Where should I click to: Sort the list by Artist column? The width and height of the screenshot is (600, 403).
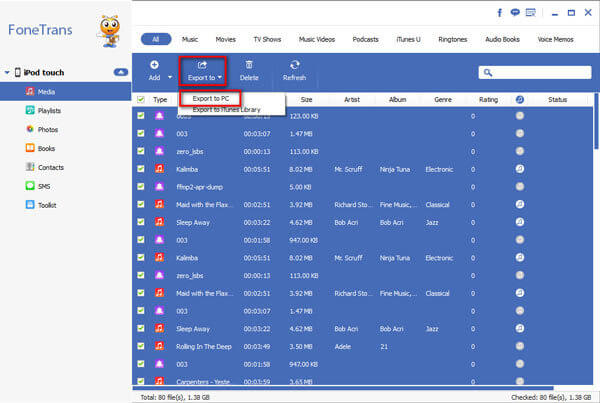tap(352, 100)
